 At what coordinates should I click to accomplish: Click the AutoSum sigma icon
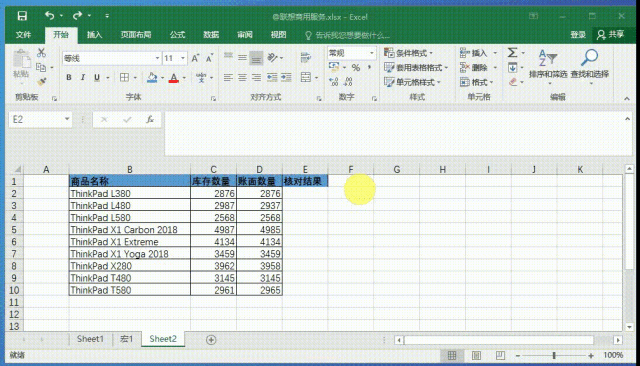pos(513,53)
